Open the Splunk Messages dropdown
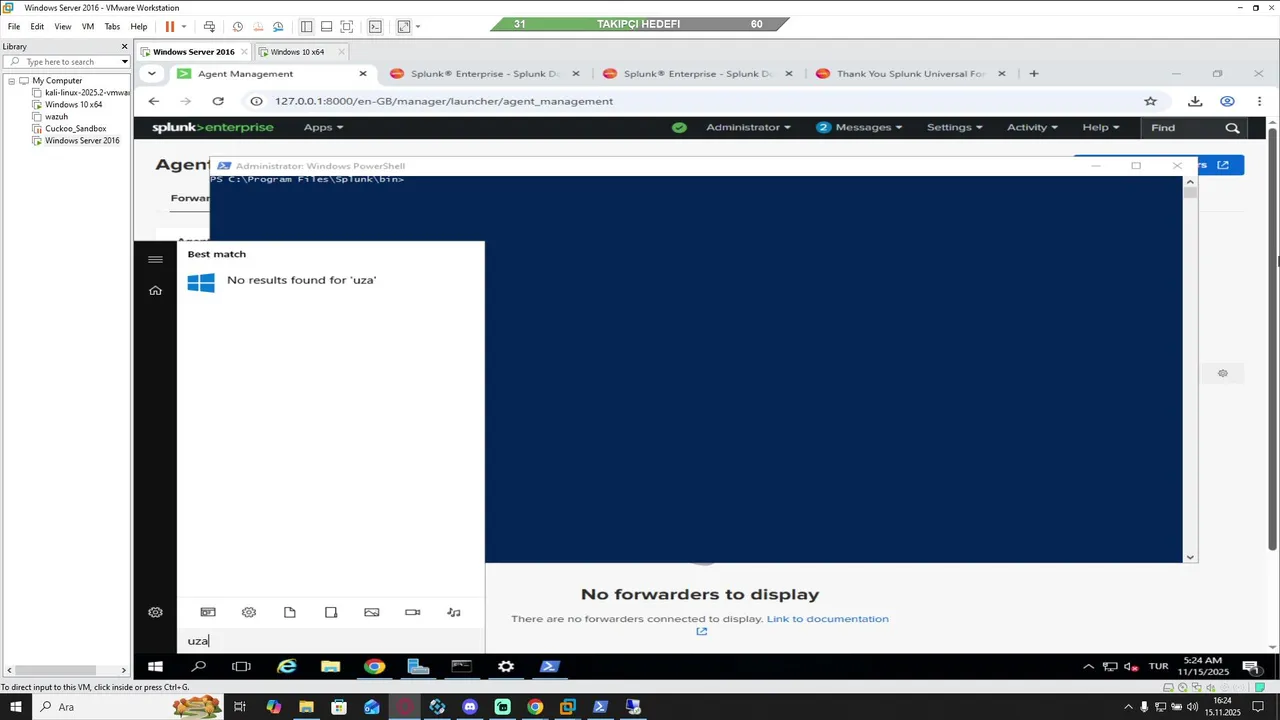Image resolution: width=1280 pixels, height=720 pixels. 859,127
